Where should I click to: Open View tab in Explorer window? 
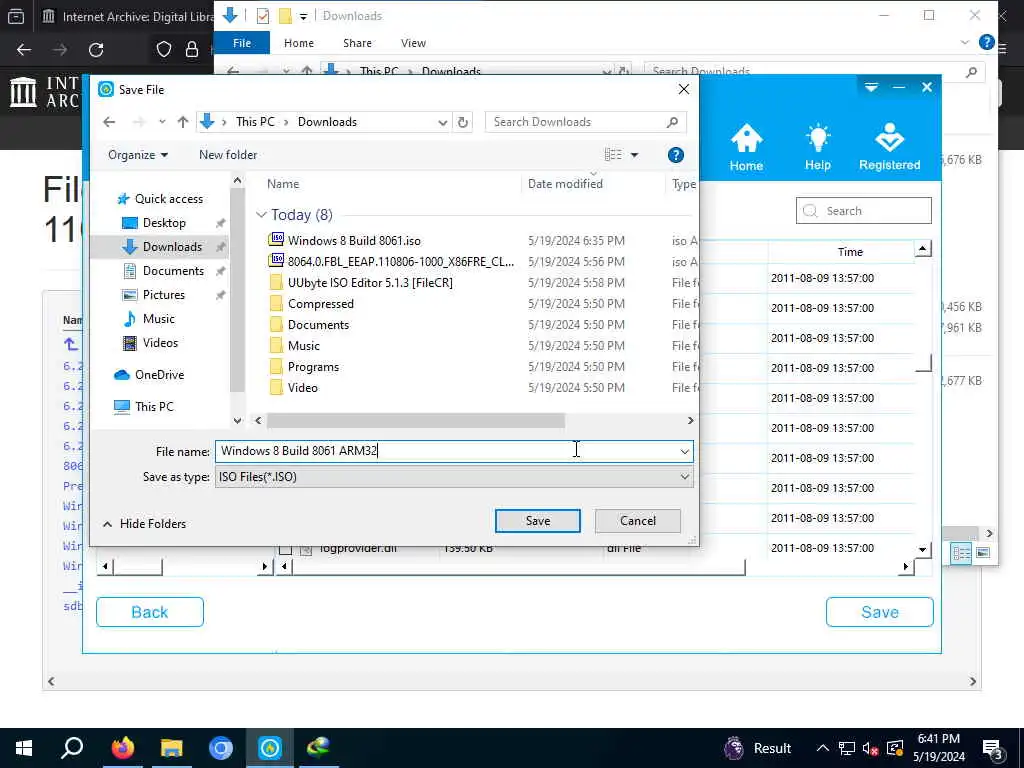(413, 43)
